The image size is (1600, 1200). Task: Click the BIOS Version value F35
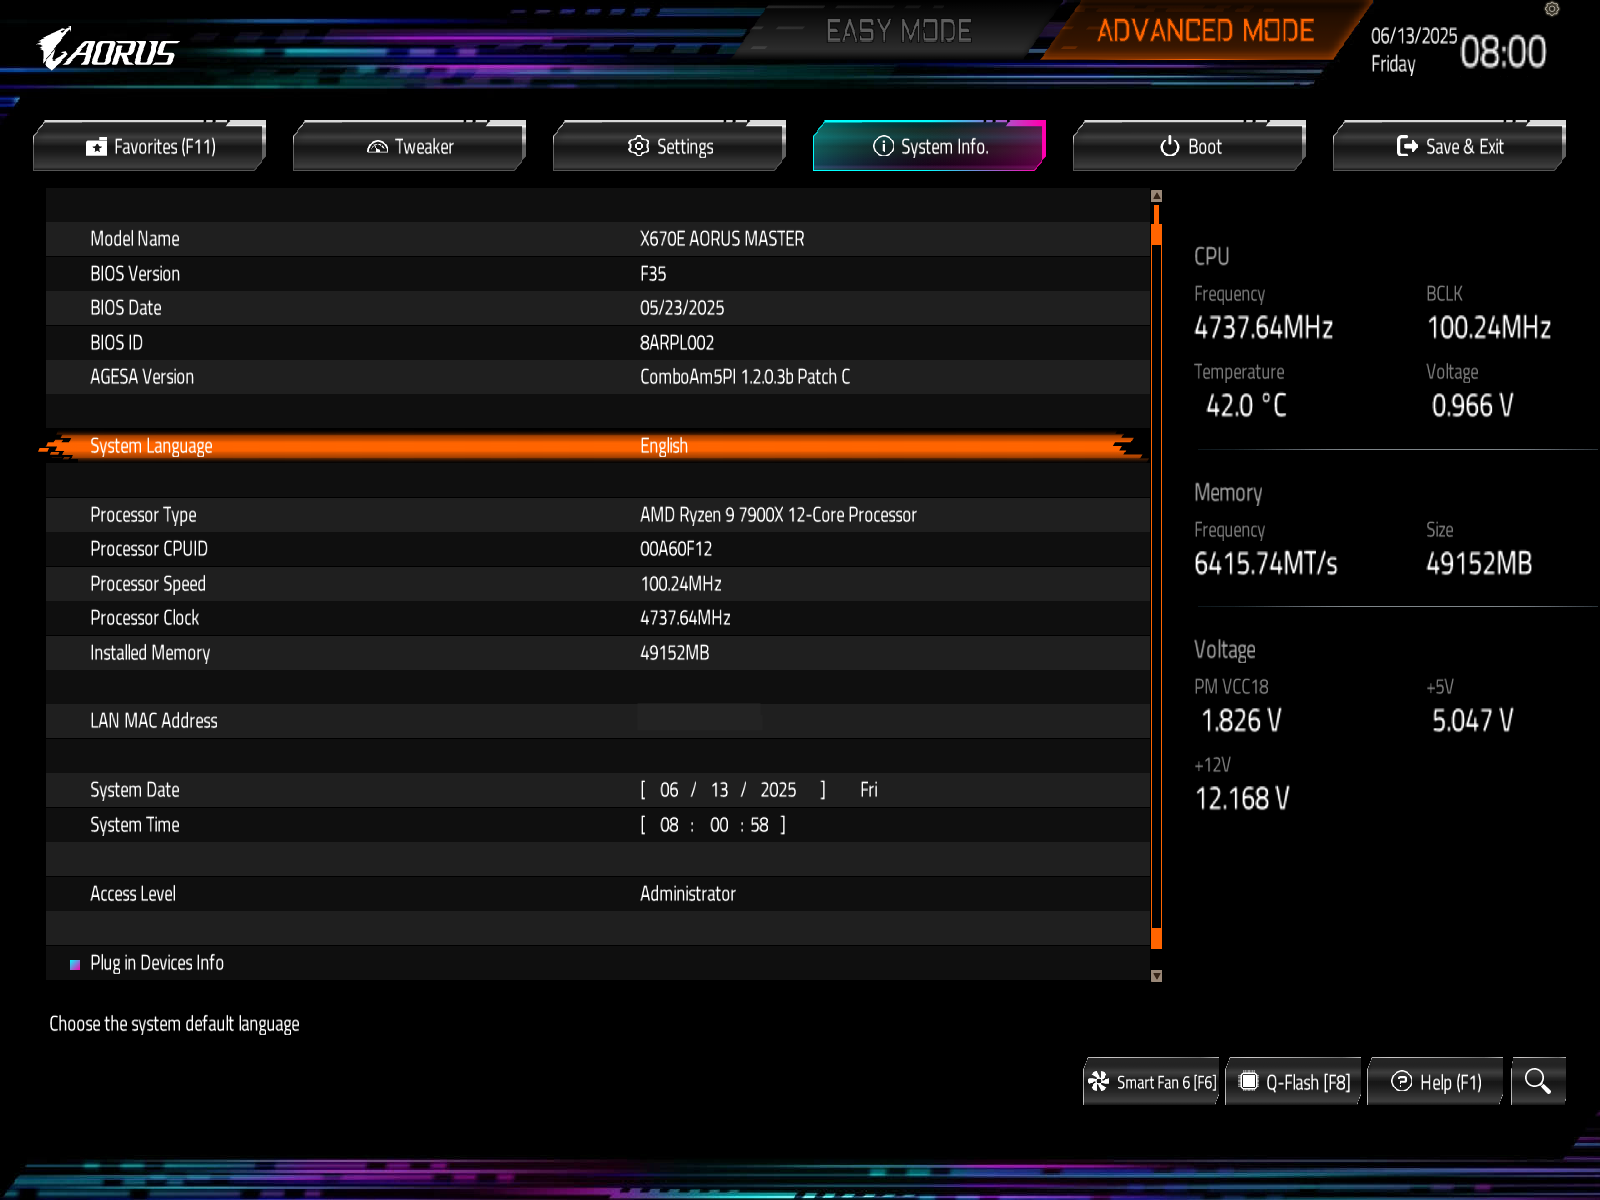(x=653, y=274)
